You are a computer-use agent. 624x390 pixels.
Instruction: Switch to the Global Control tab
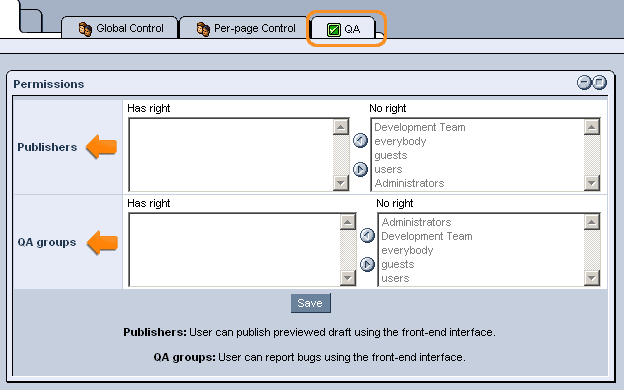[x=120, y=28]
